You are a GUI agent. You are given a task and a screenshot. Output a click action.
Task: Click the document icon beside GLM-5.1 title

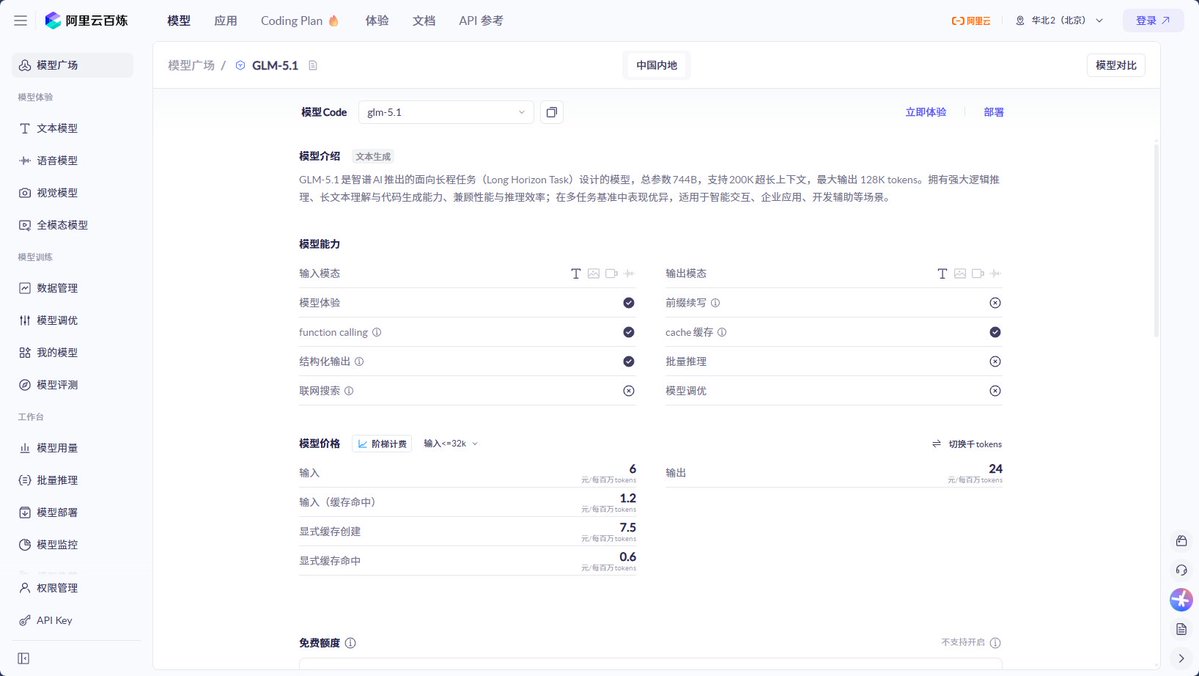pyautogui.click(x=313, y=66)
